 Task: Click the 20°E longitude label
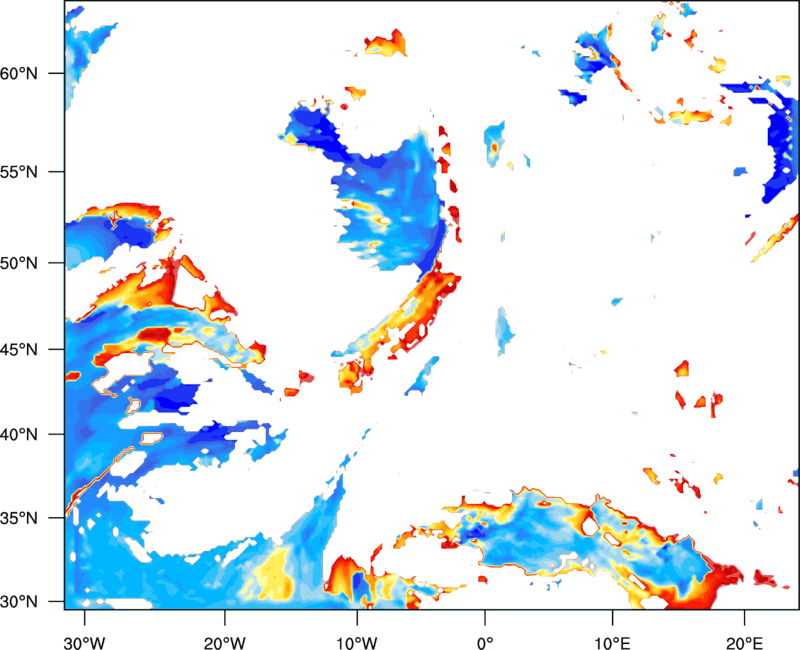click(744, 642)
